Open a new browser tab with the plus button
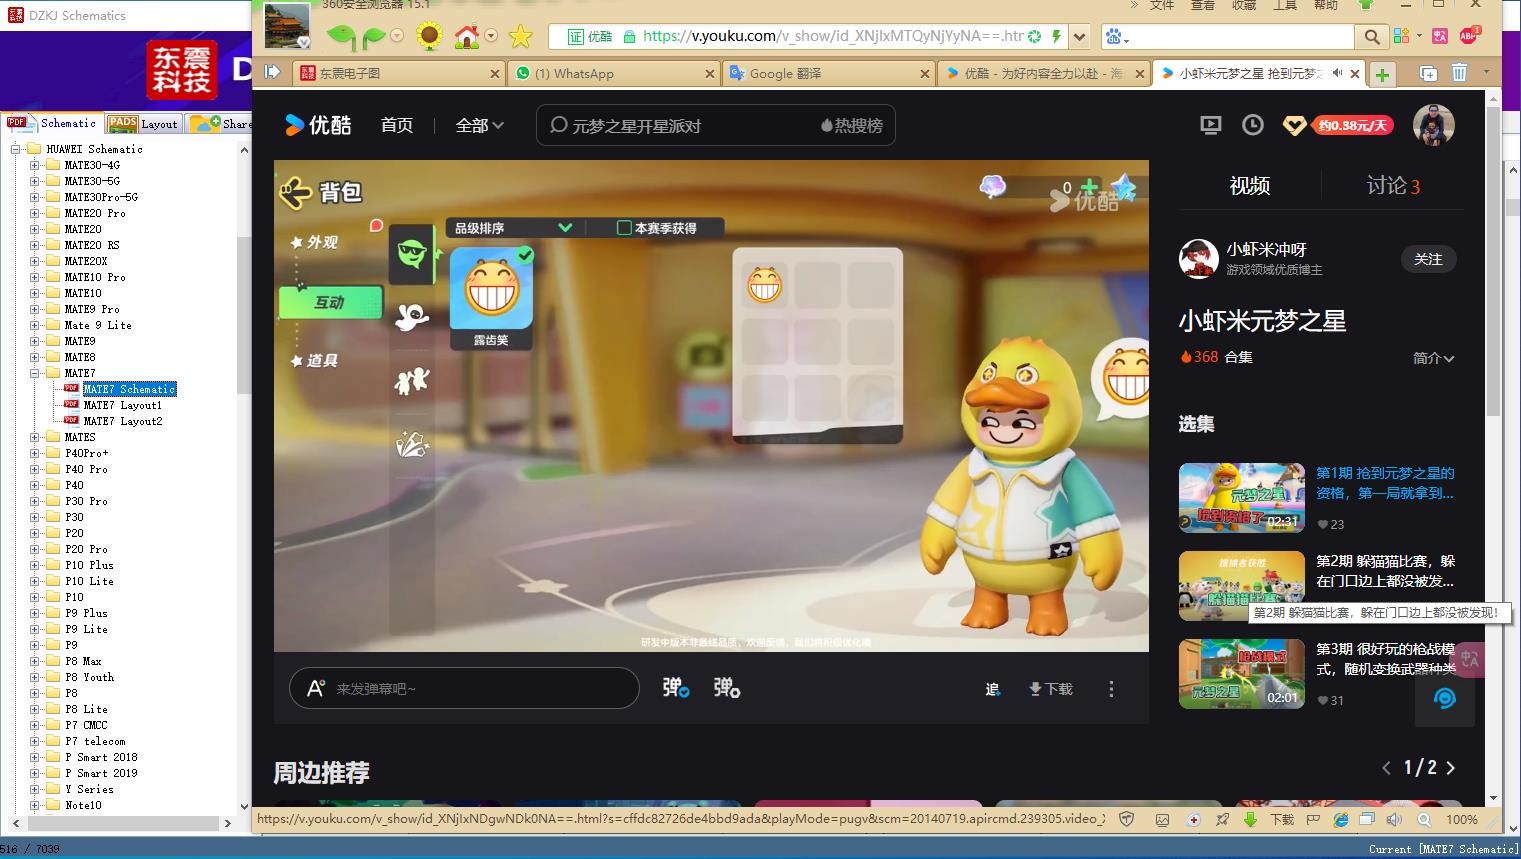 (1382, 74)
